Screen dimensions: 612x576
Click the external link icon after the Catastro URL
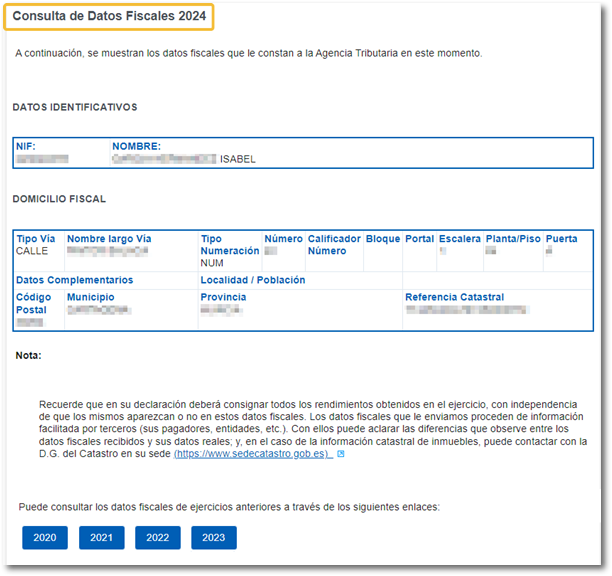341,454
